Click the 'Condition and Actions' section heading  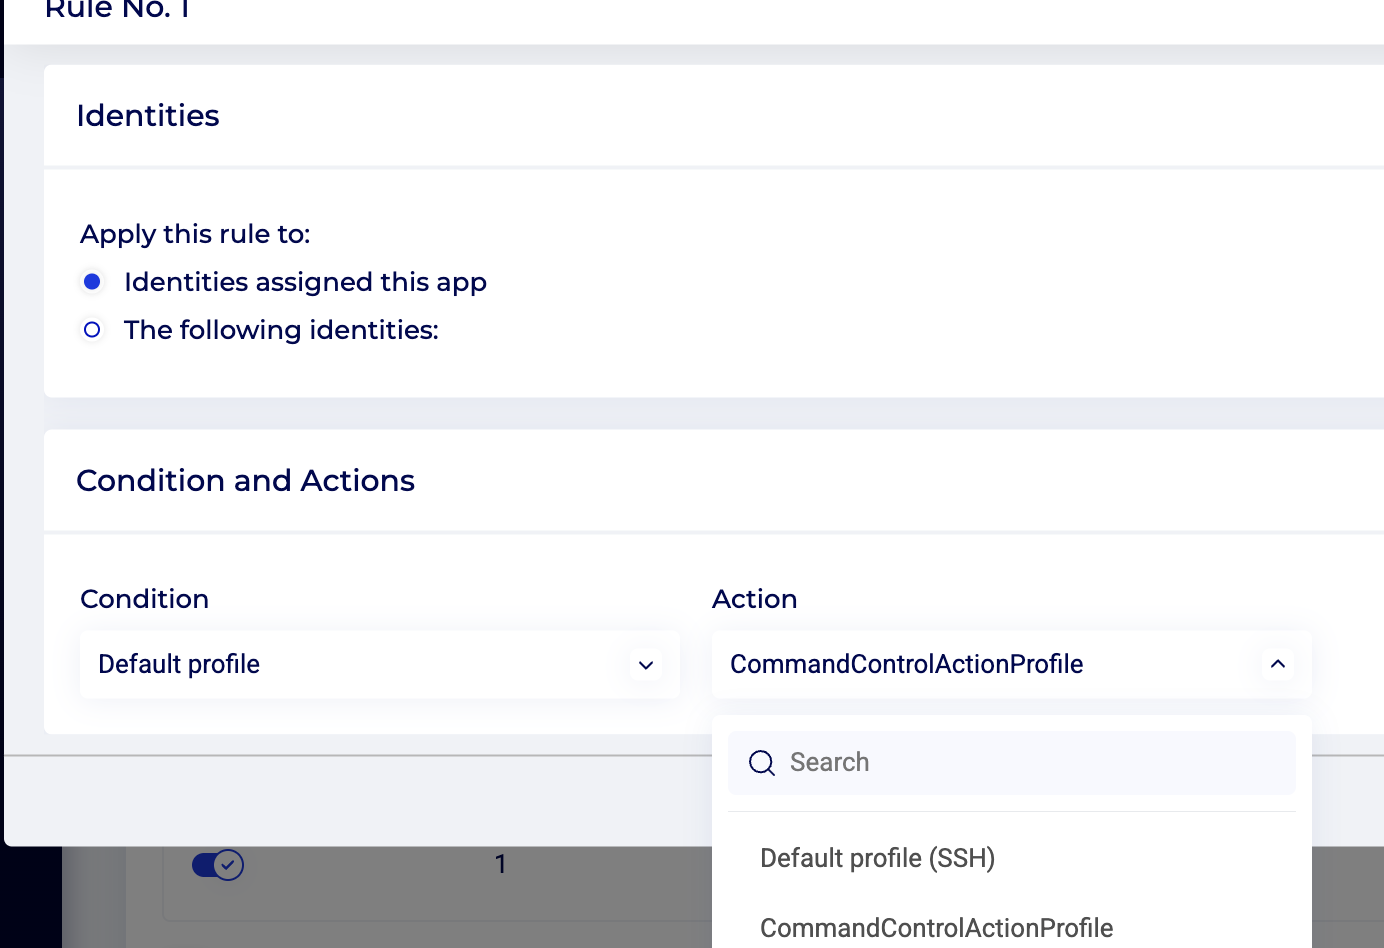[x=245, y=481]
